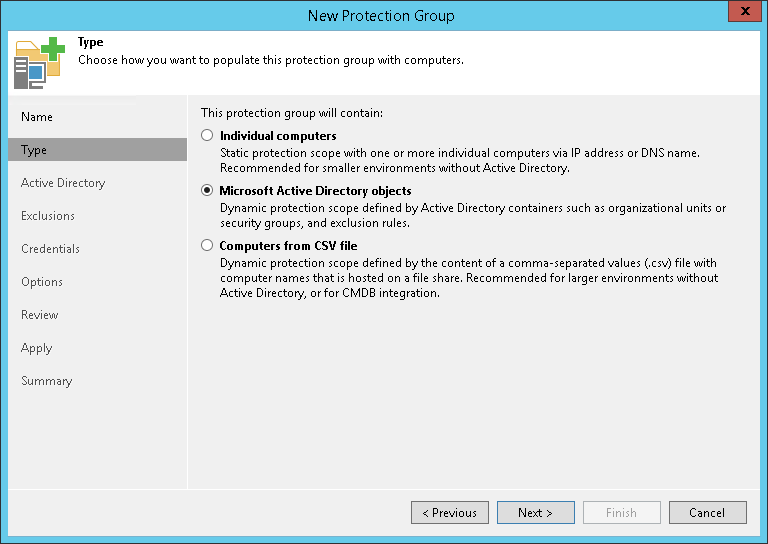
Task: Go to the Apply step
Action: (x=36, y=348)
